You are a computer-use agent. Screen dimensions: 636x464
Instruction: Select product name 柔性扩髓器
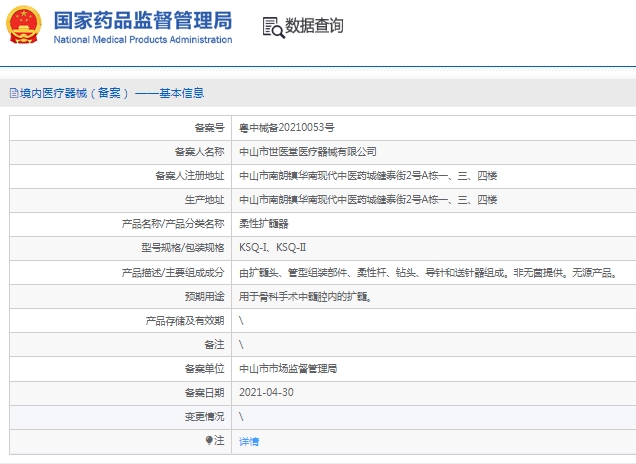tap(264, 223)
